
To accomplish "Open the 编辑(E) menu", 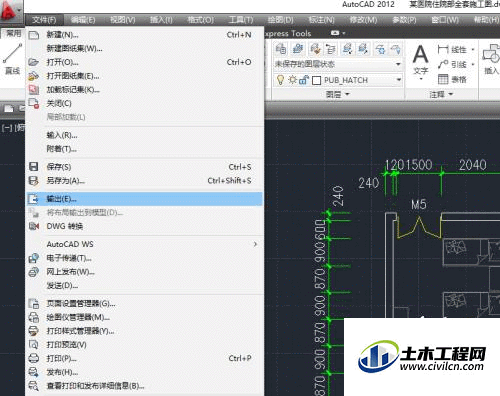I will (83, 20).
